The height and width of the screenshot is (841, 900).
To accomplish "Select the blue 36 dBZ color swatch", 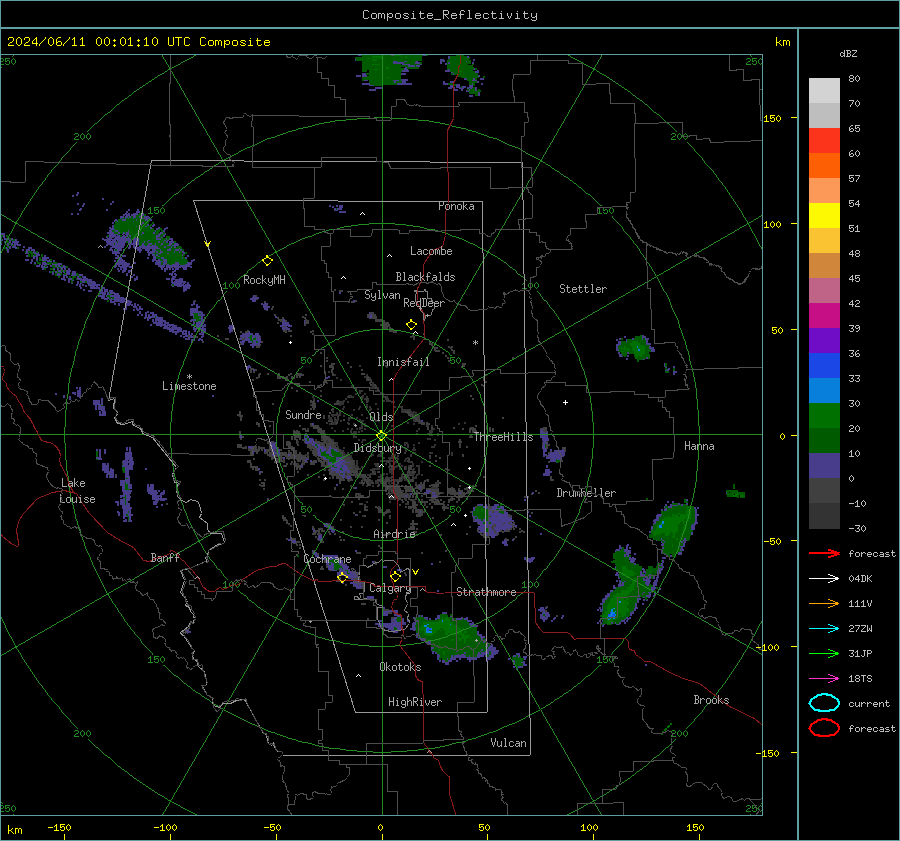I will point(824,366).
